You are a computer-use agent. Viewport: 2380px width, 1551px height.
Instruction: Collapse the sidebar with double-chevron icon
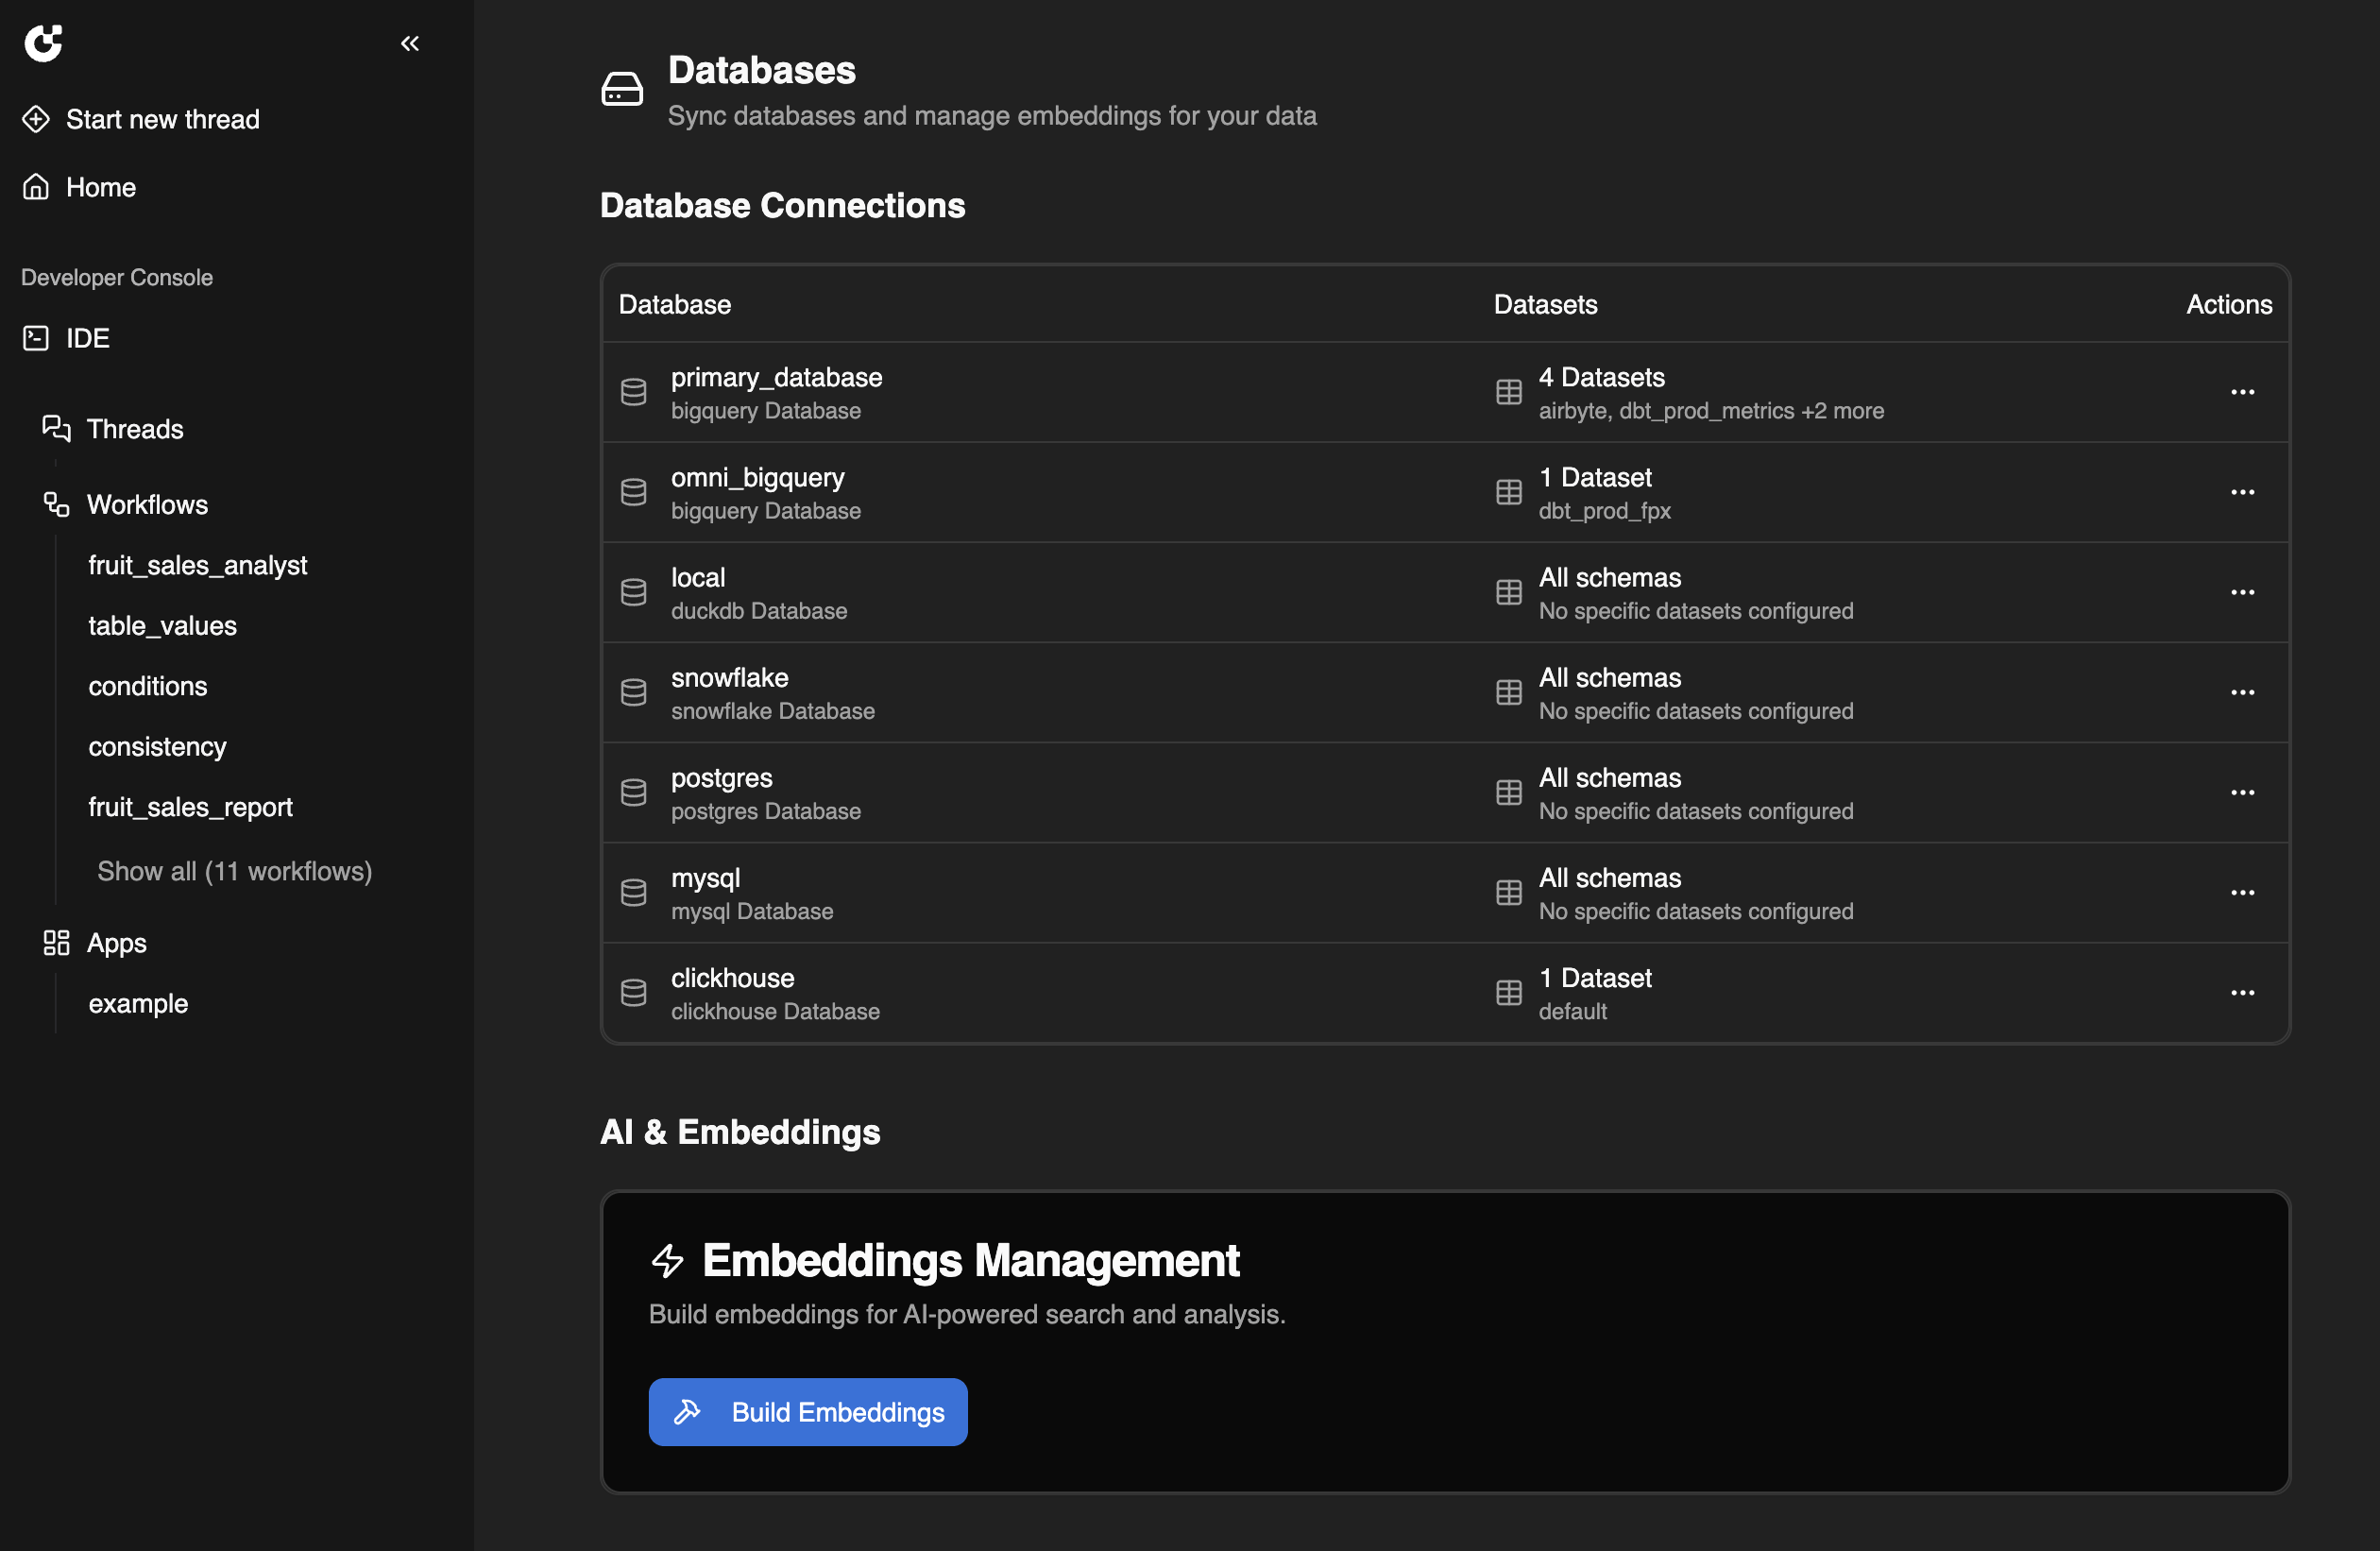(x=410, y=43)
